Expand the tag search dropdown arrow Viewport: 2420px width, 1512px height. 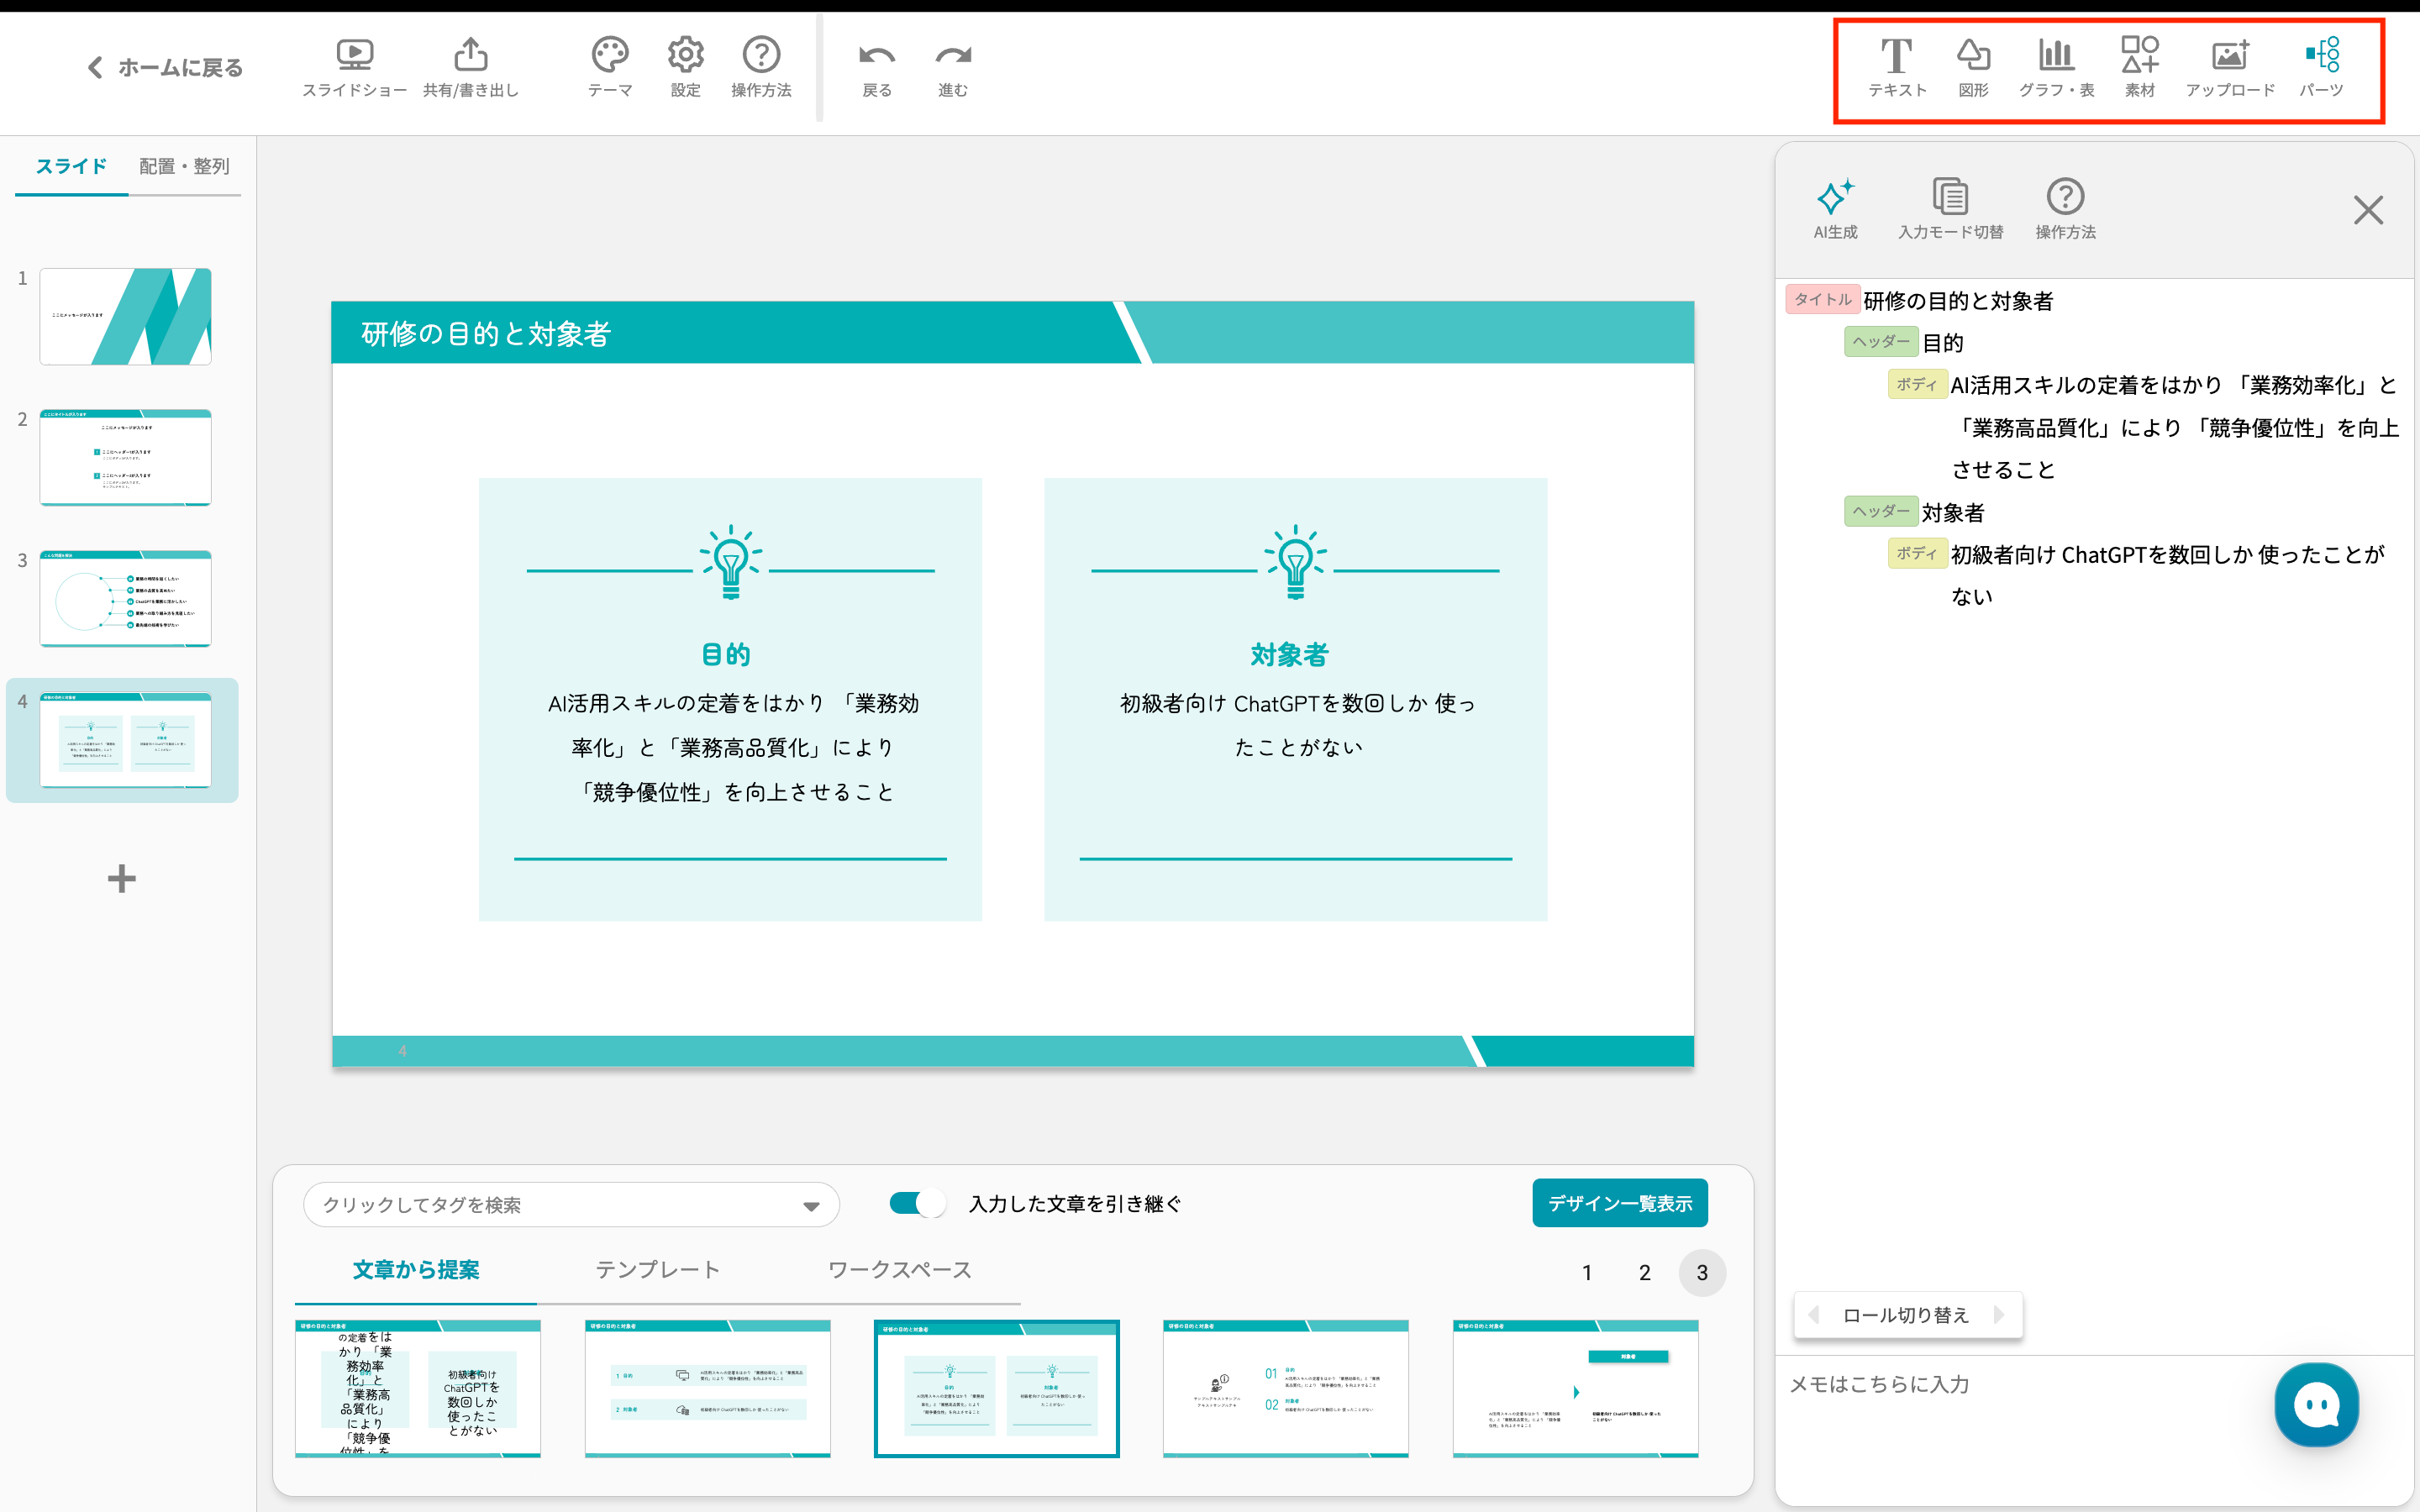point(811,1206)
